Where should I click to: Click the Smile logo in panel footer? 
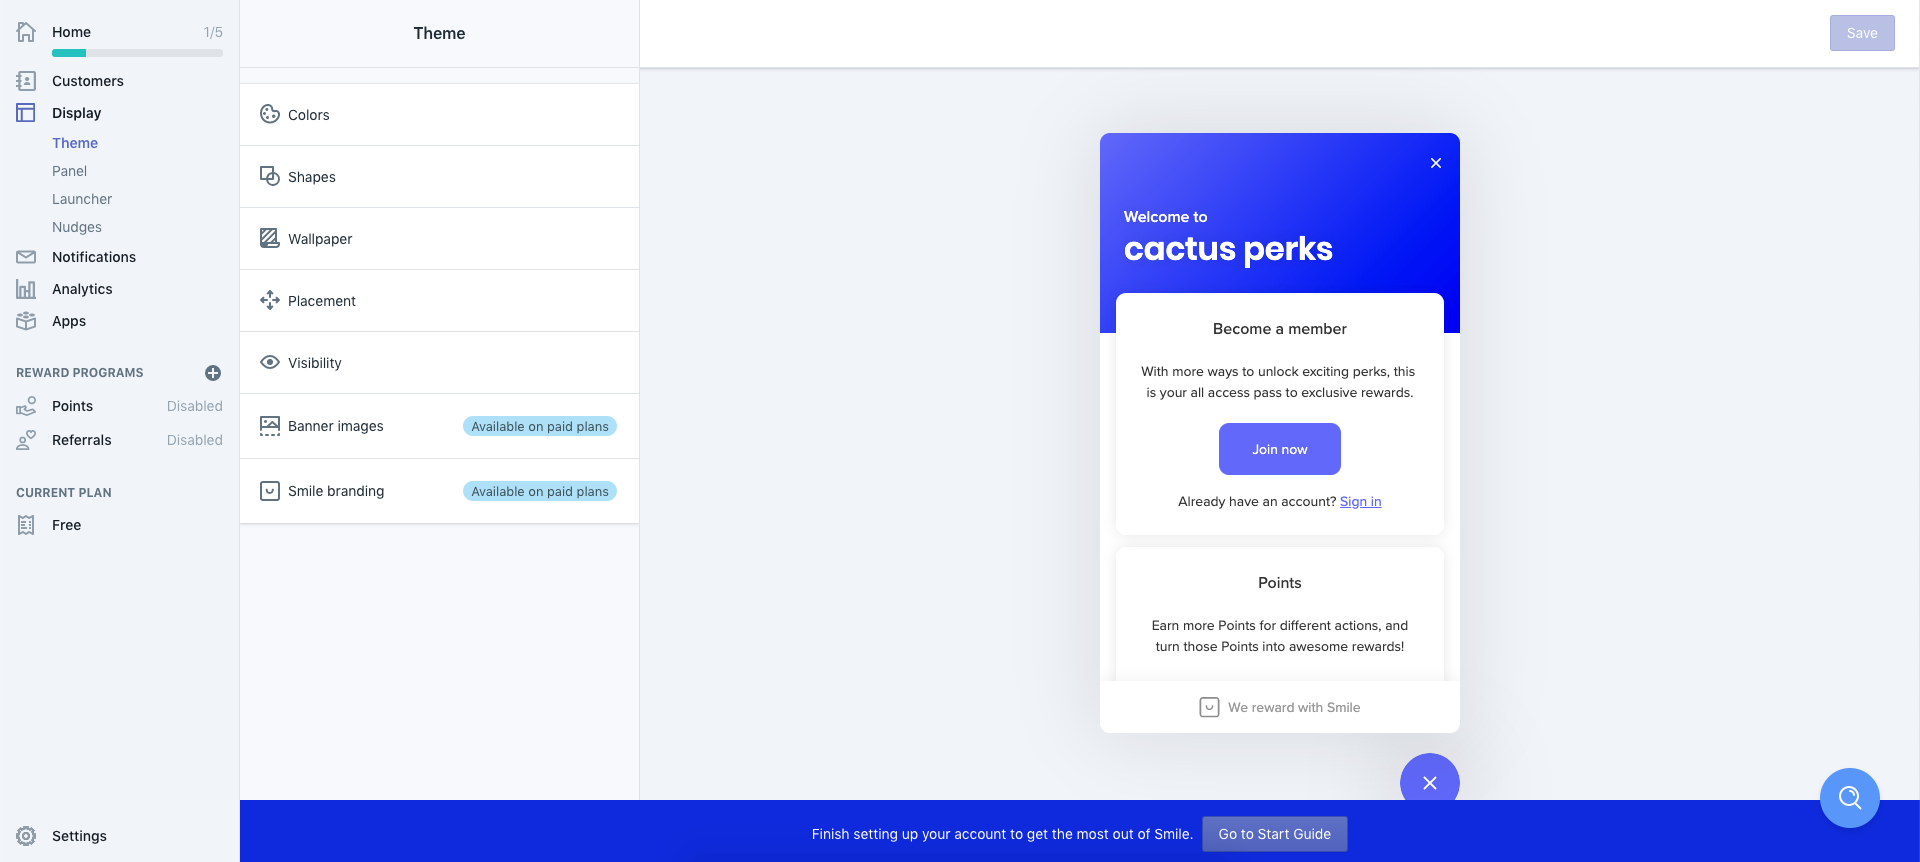[1209, 707]
